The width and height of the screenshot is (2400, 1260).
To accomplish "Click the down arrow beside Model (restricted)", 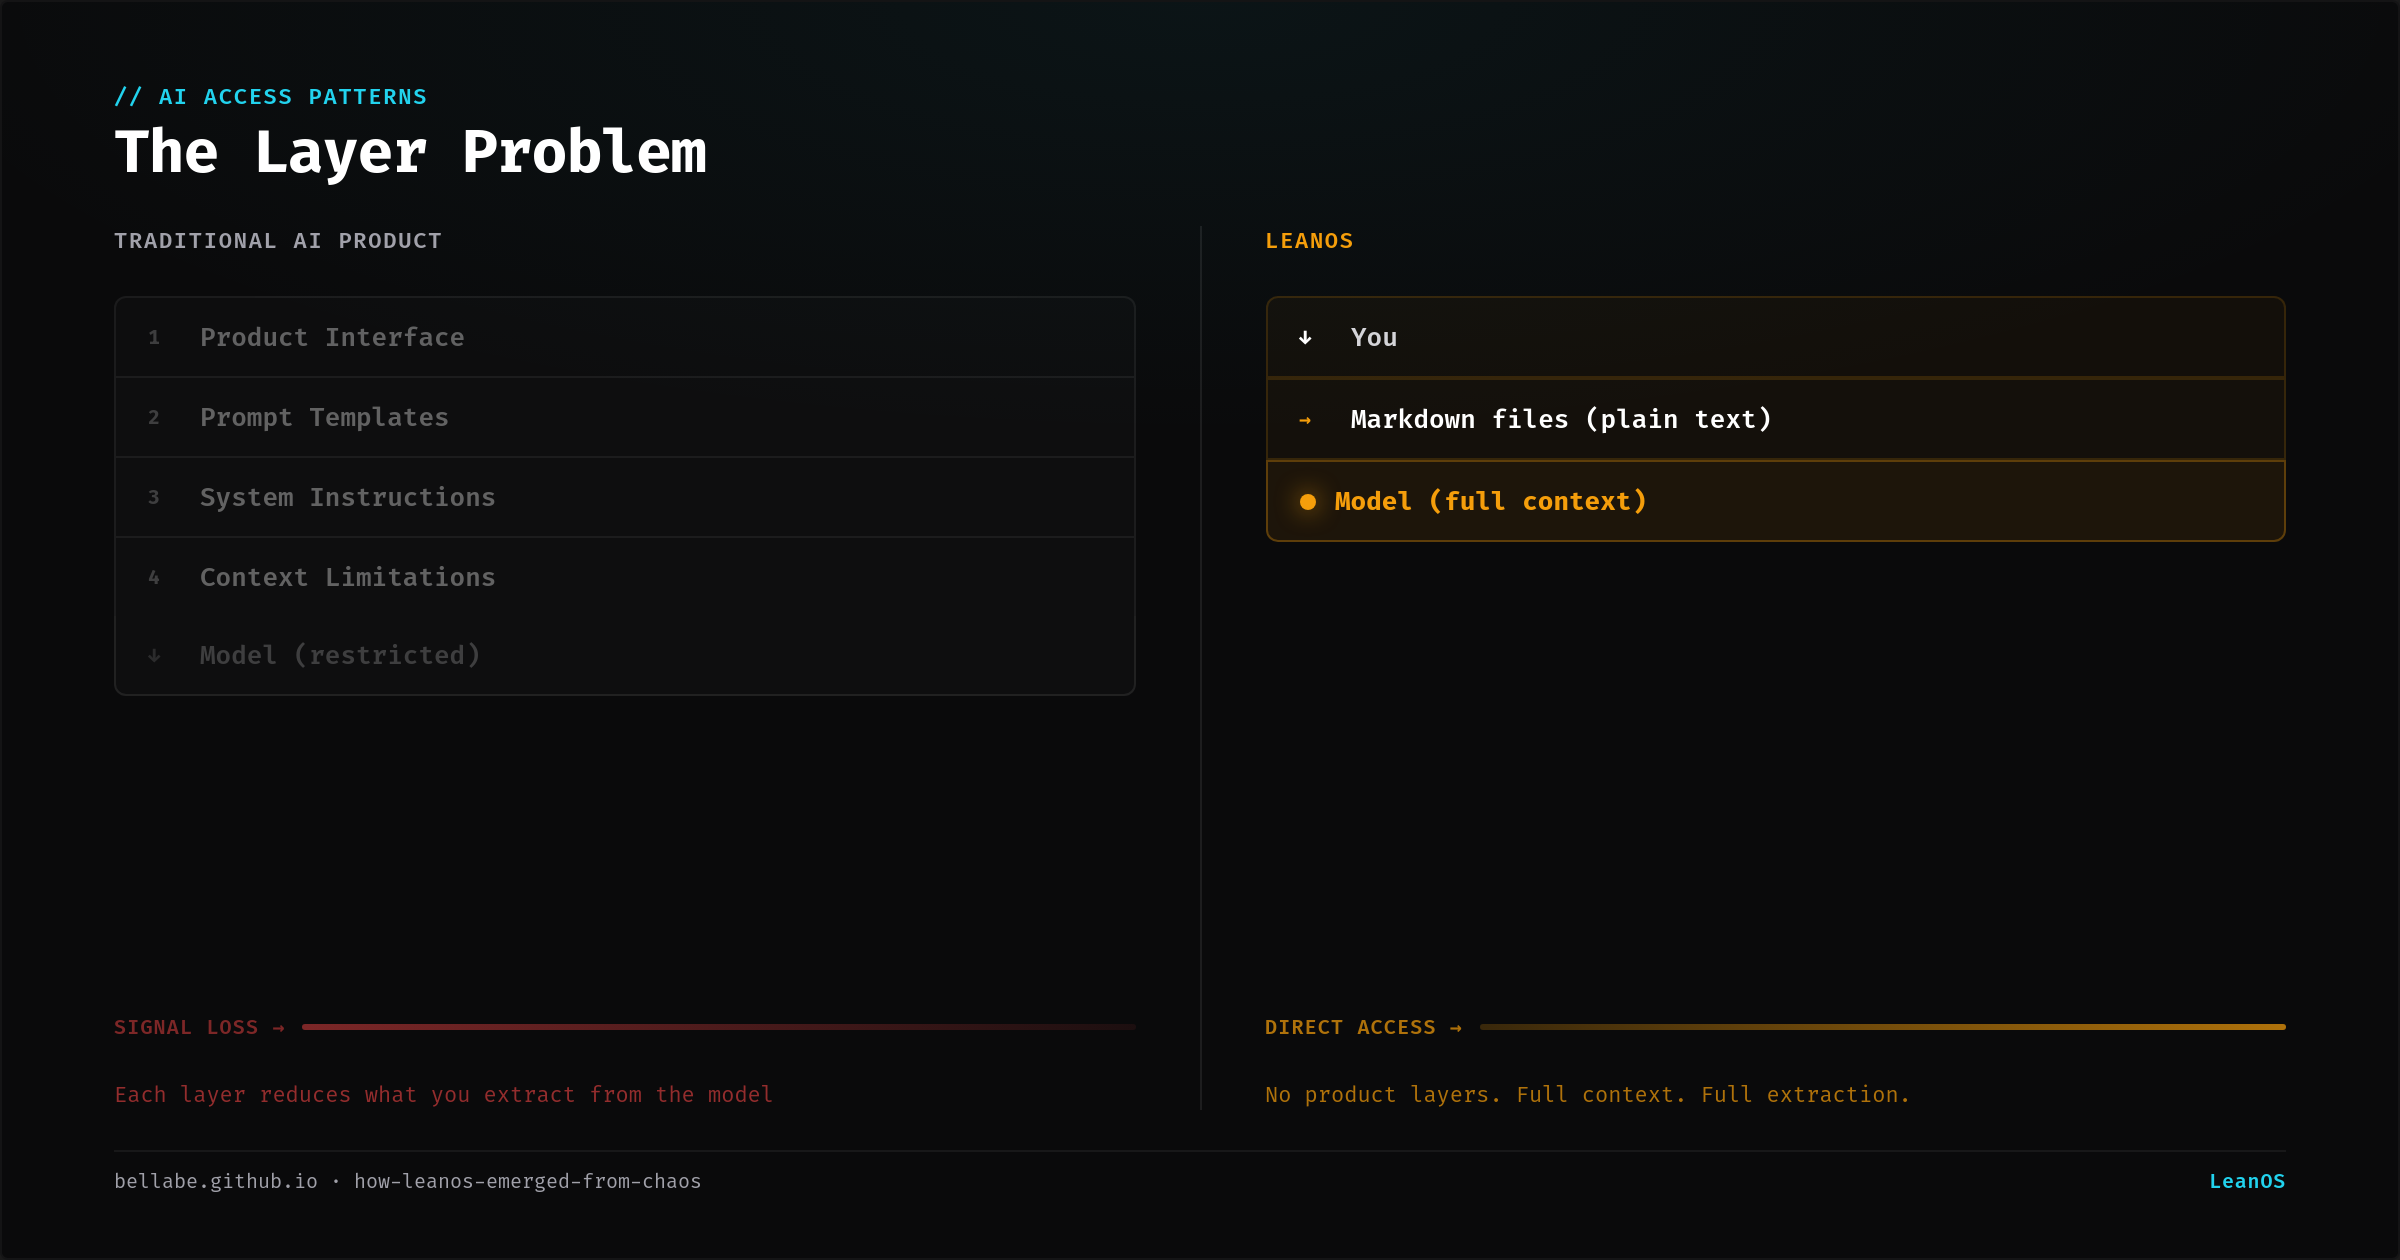I will 154,656.
